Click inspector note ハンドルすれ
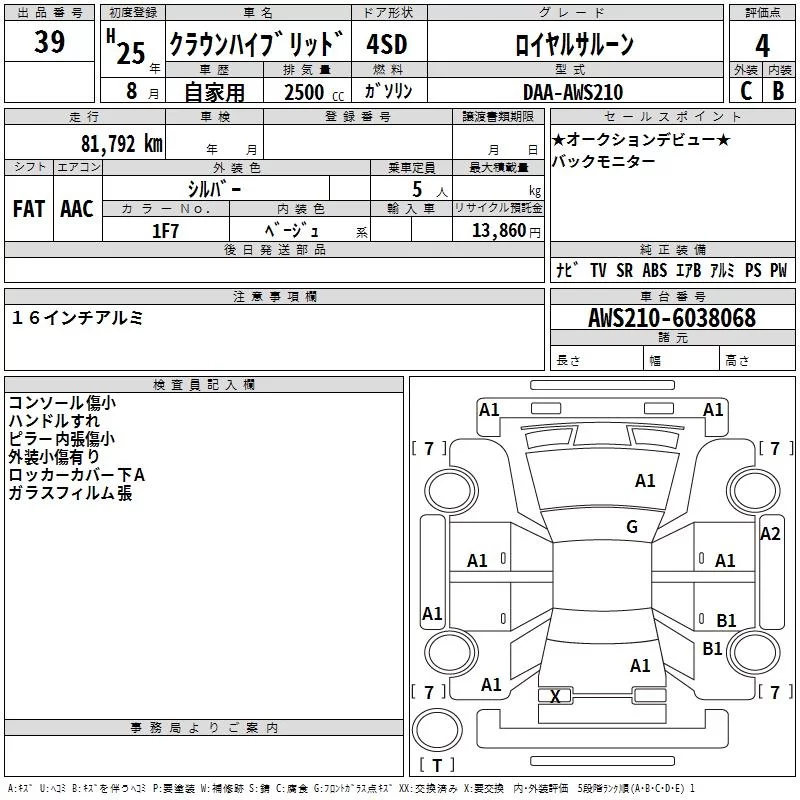This screenshot has height=800, width=800. pos(54,421)
